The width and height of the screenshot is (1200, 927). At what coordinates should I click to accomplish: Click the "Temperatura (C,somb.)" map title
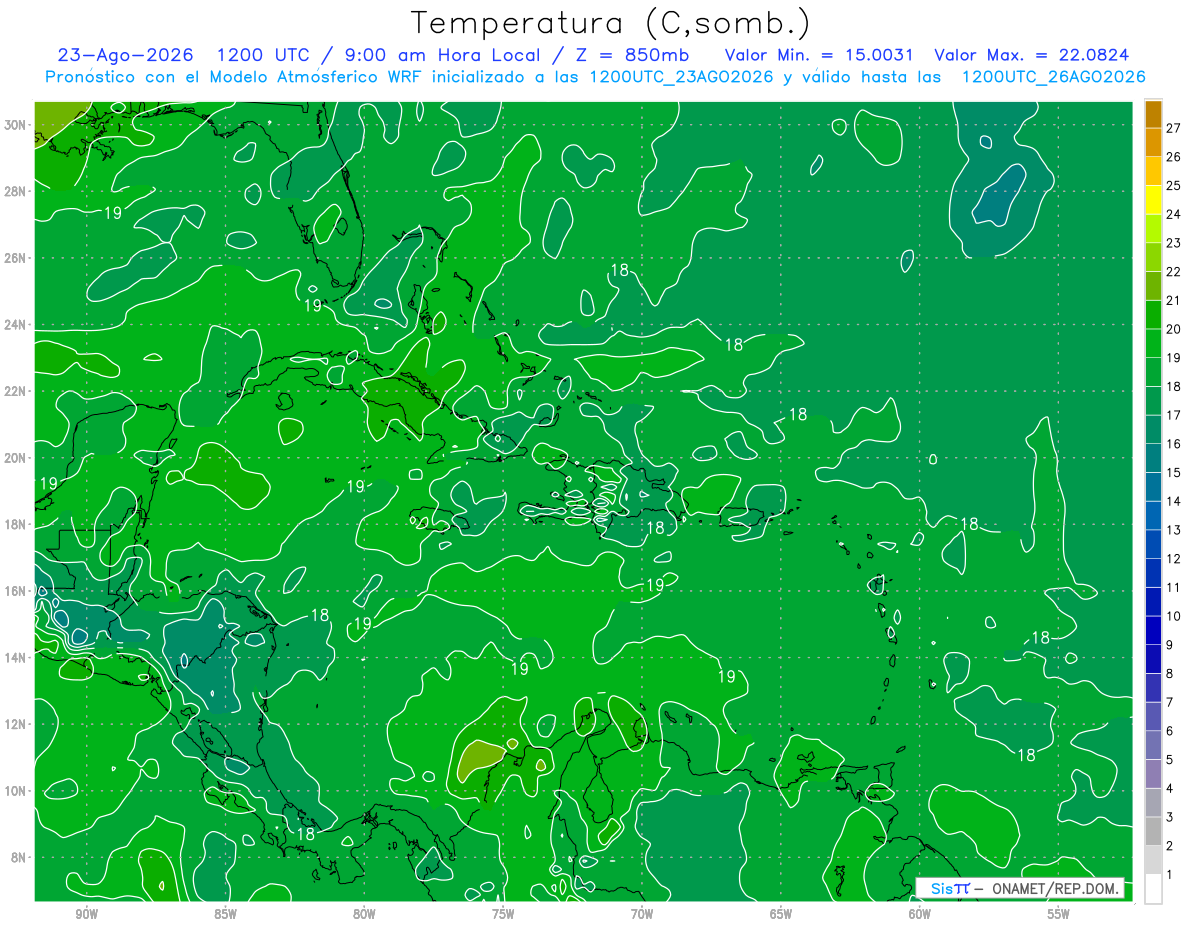(x=611, y=23)
